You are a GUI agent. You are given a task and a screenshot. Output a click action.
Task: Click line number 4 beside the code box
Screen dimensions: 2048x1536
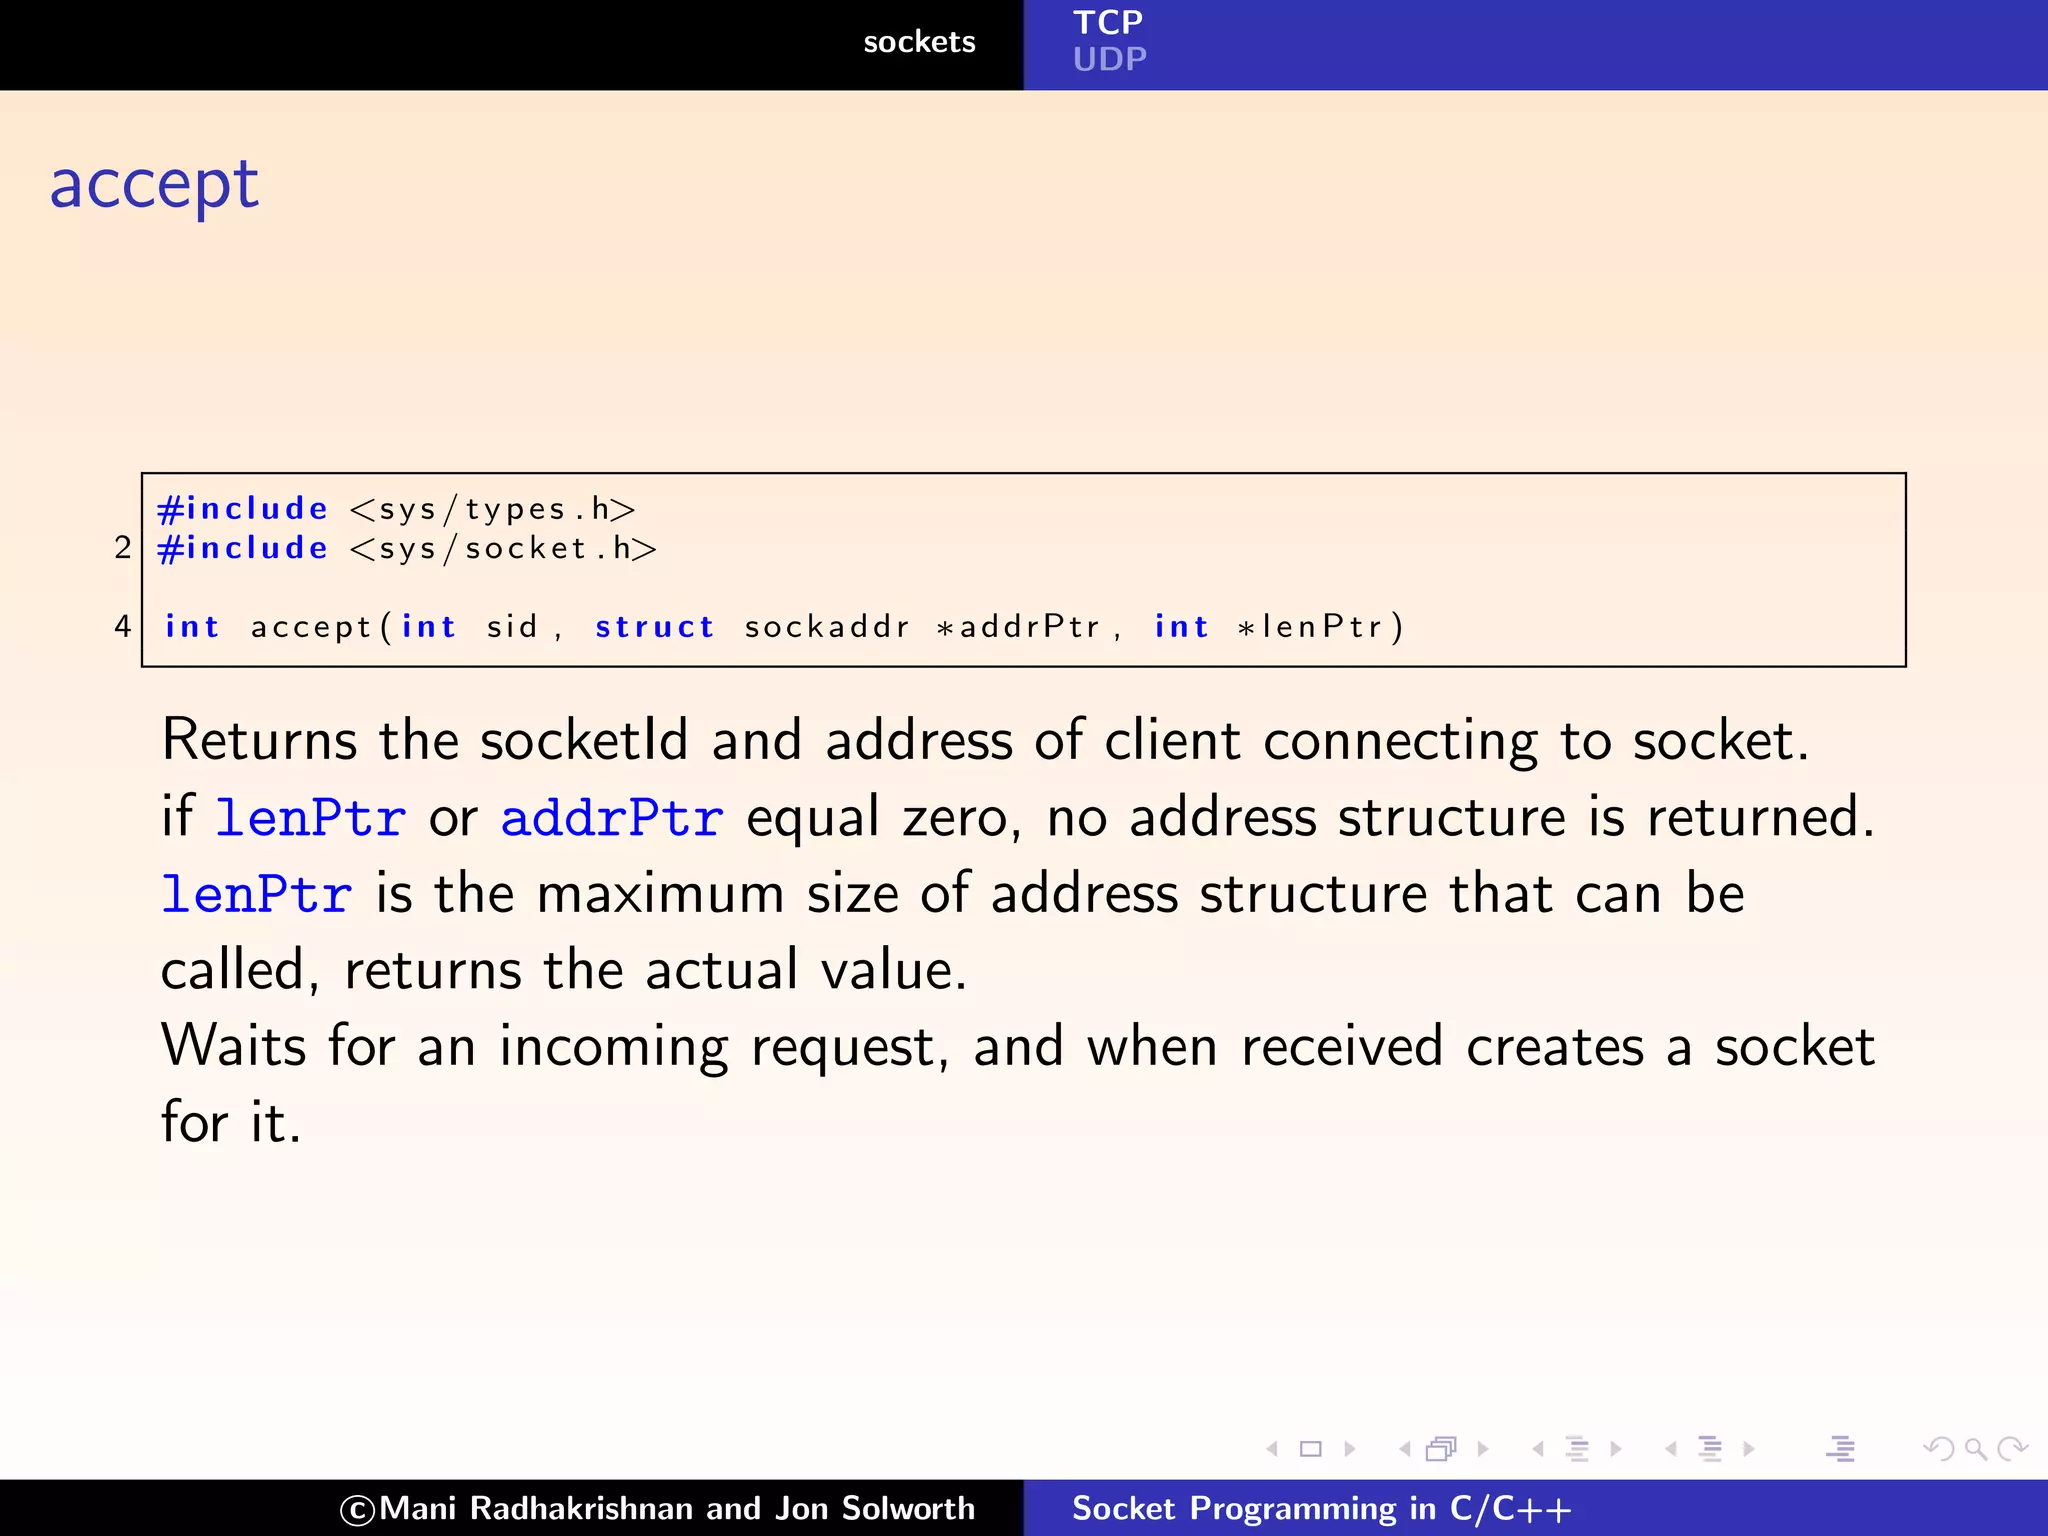(123, 626)
